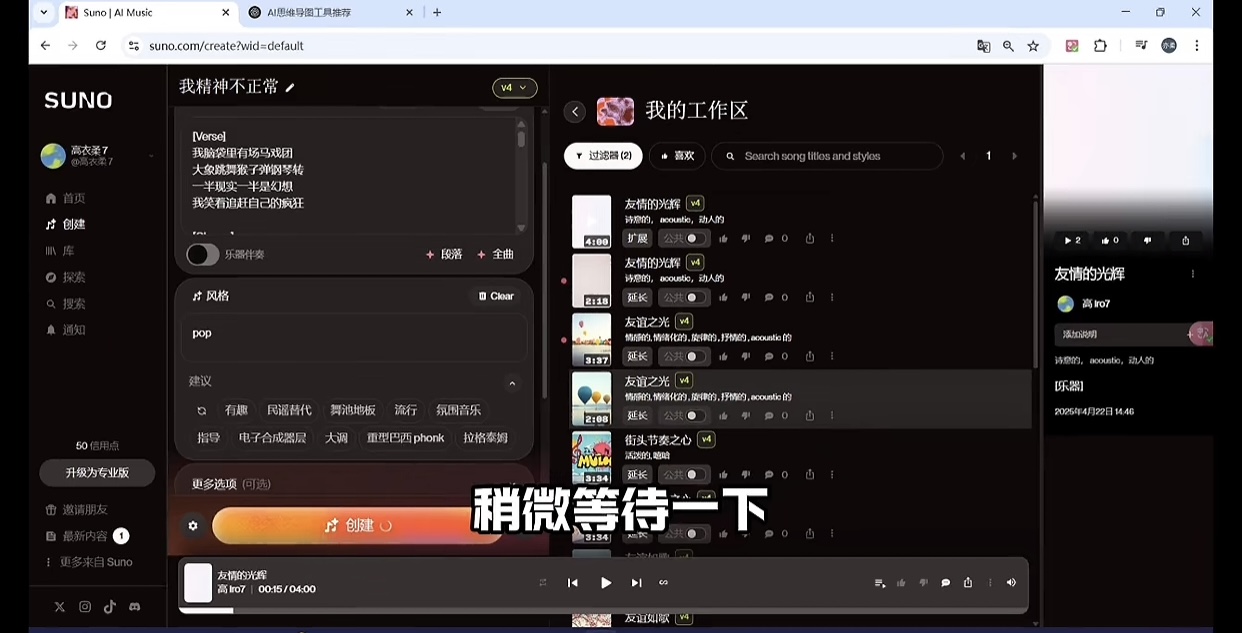Click the TikTok icon in sidebar footer
Screen dimensions: 1242x633
tap(109, 607)
